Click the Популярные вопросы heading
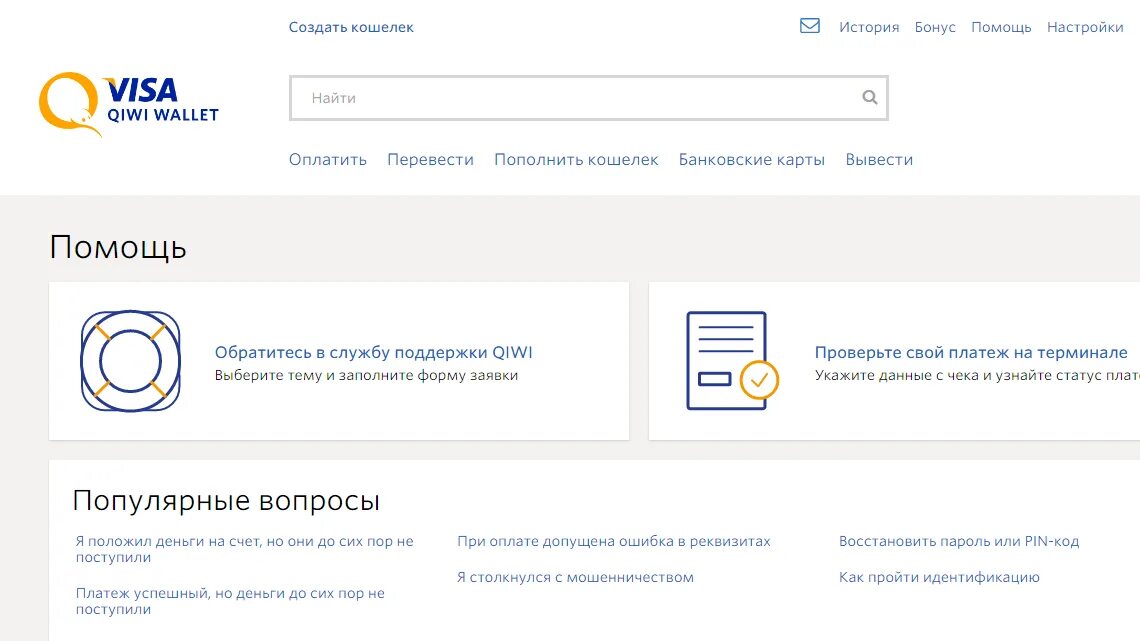This screenshot has height=641, width=1140. click(x=226, y=501)
